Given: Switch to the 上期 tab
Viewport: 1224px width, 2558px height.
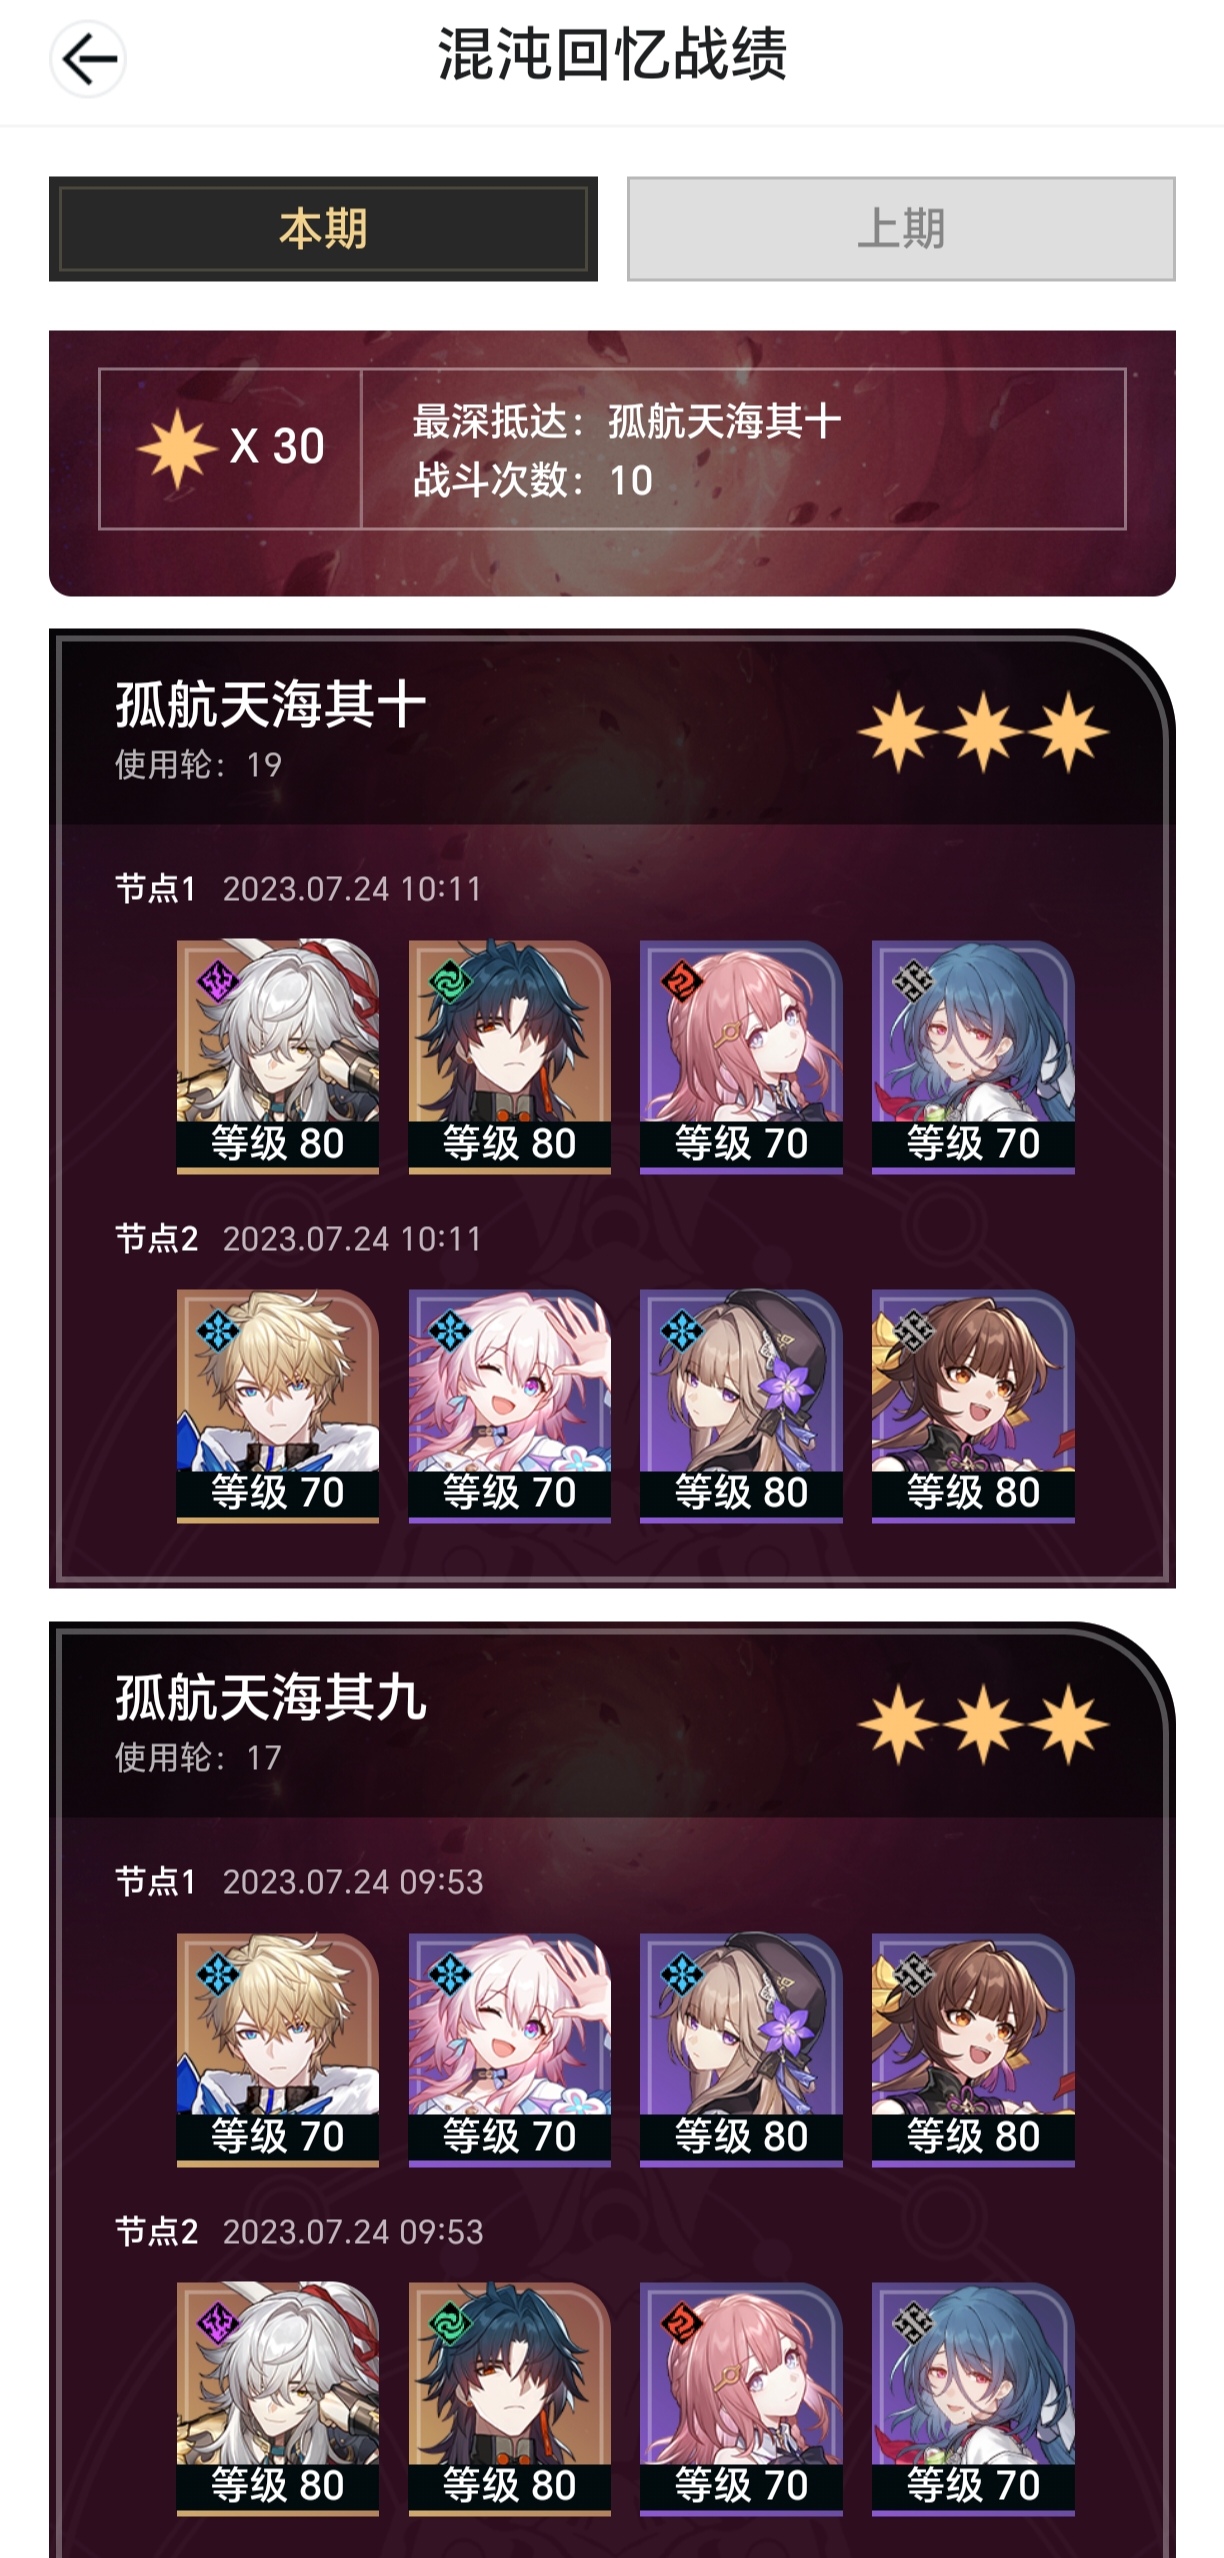Looking at the screenshot, I should click(x=901, y=229).
